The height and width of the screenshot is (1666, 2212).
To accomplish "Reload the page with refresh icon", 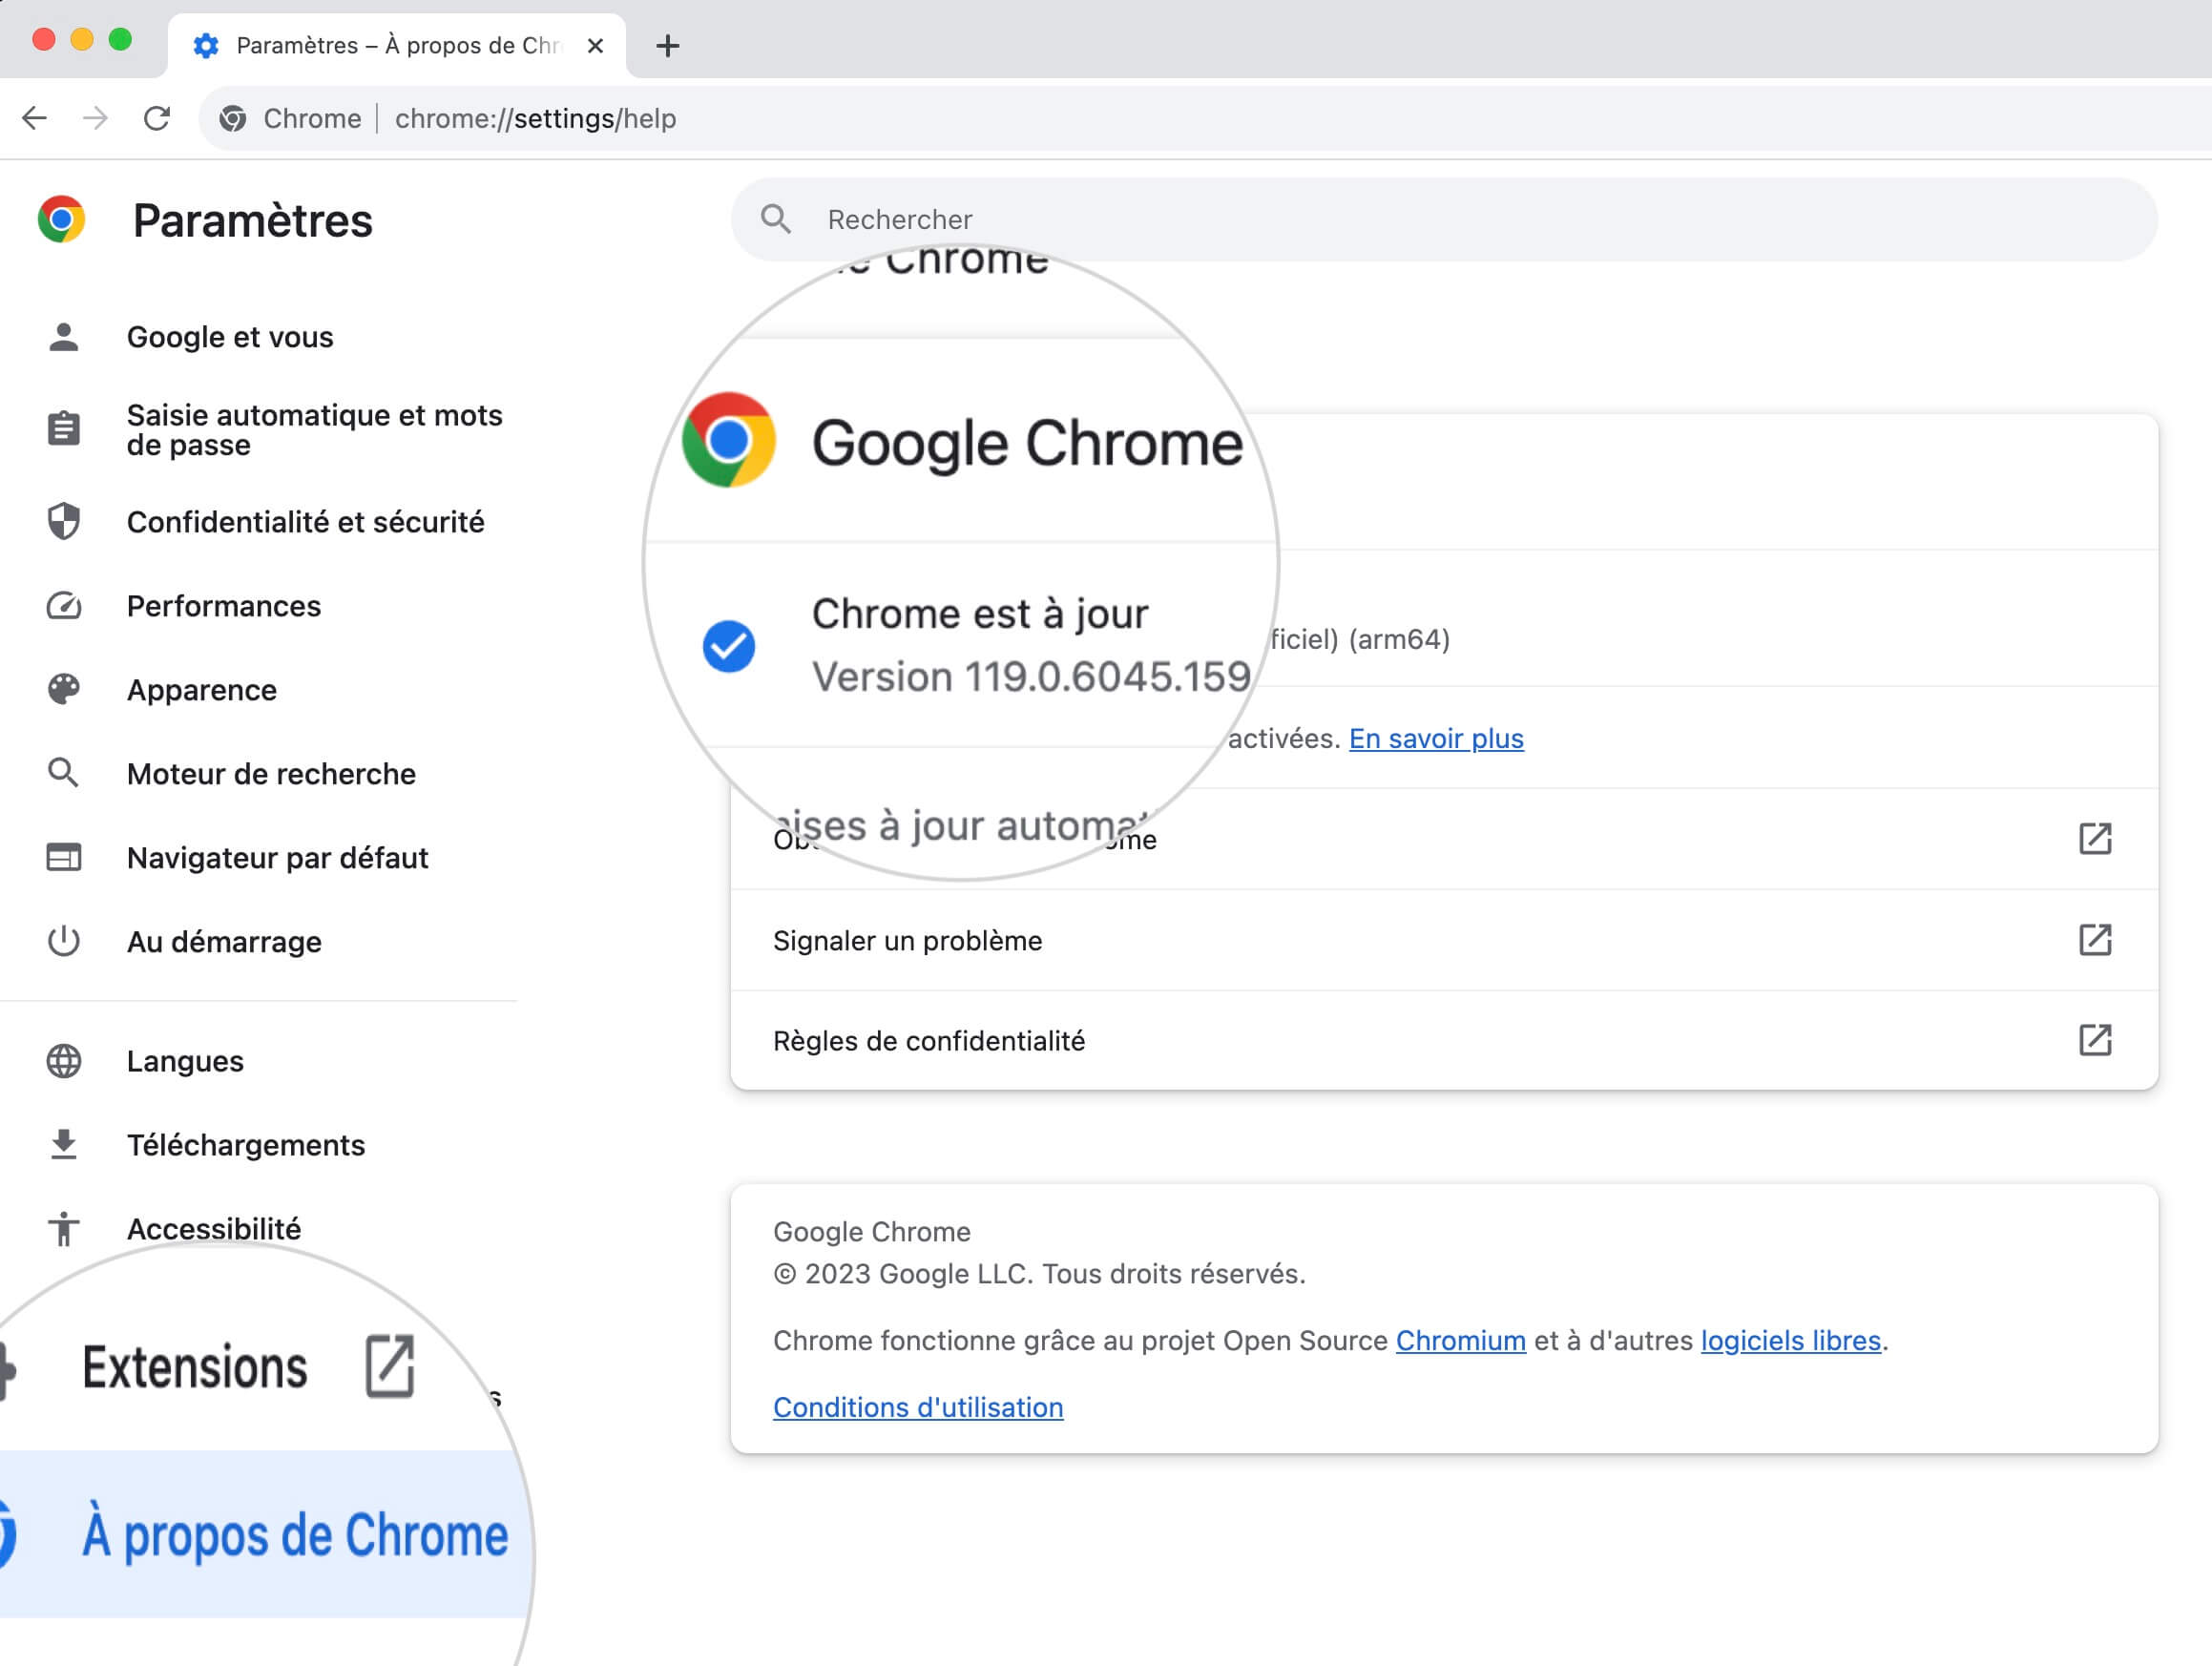I will [x=157, y=118].
